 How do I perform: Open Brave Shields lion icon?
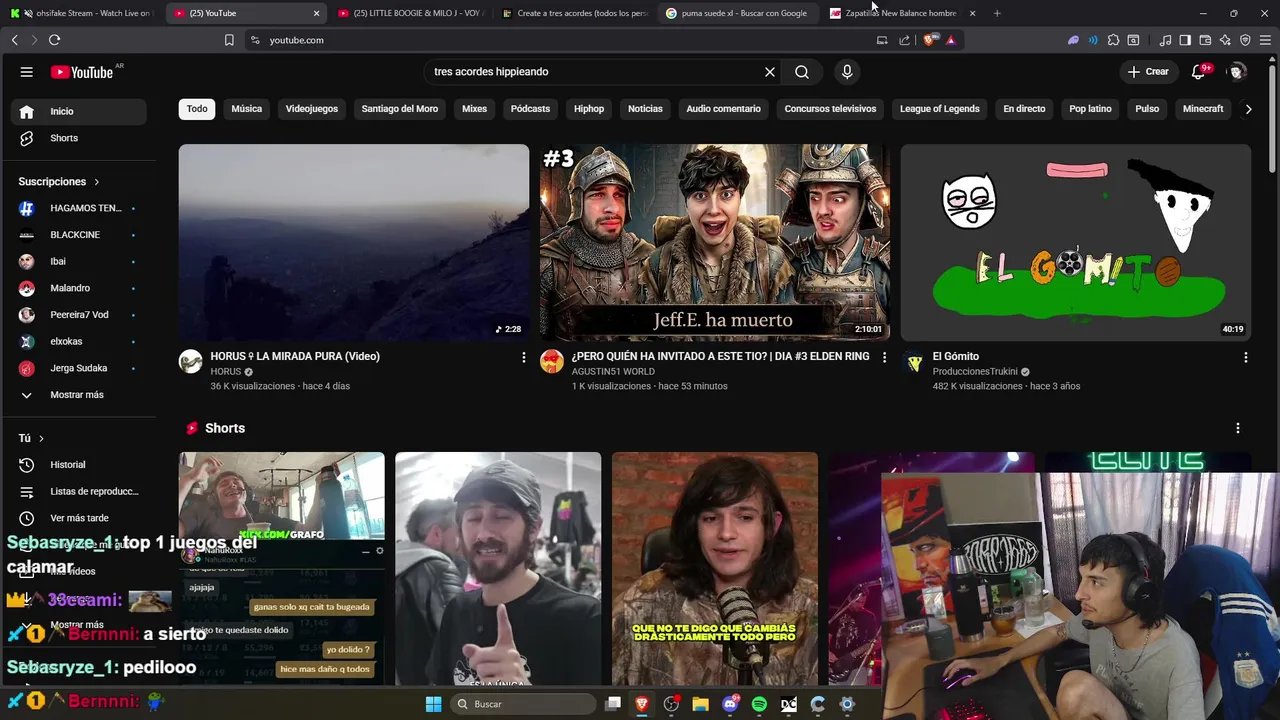pos(931,40)
